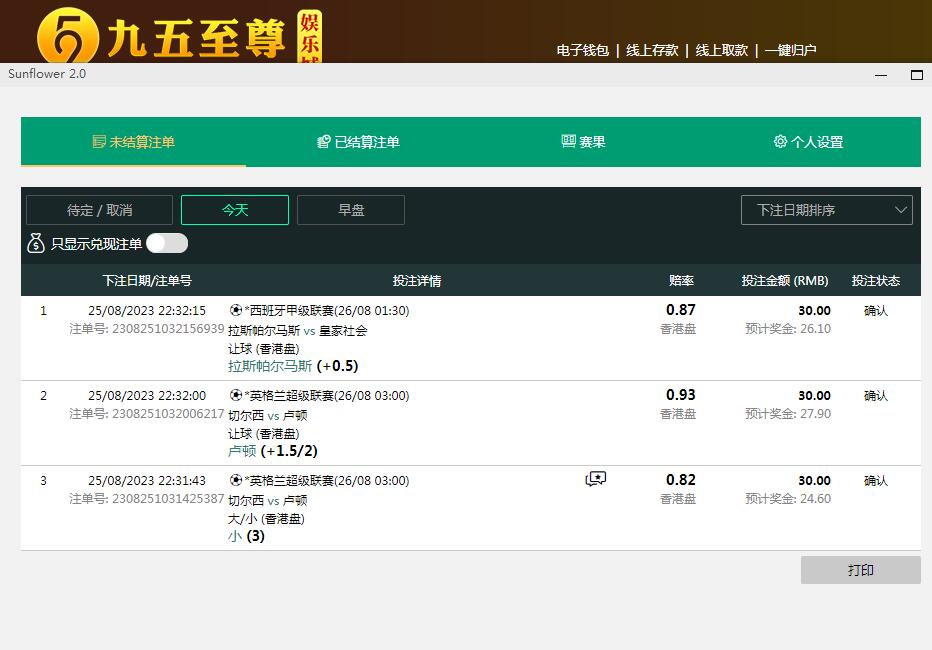The width and height of the screenshot is (932, 650).
Task: Click the 投注金额 (RMB) column header
Action: pos(785,280)
